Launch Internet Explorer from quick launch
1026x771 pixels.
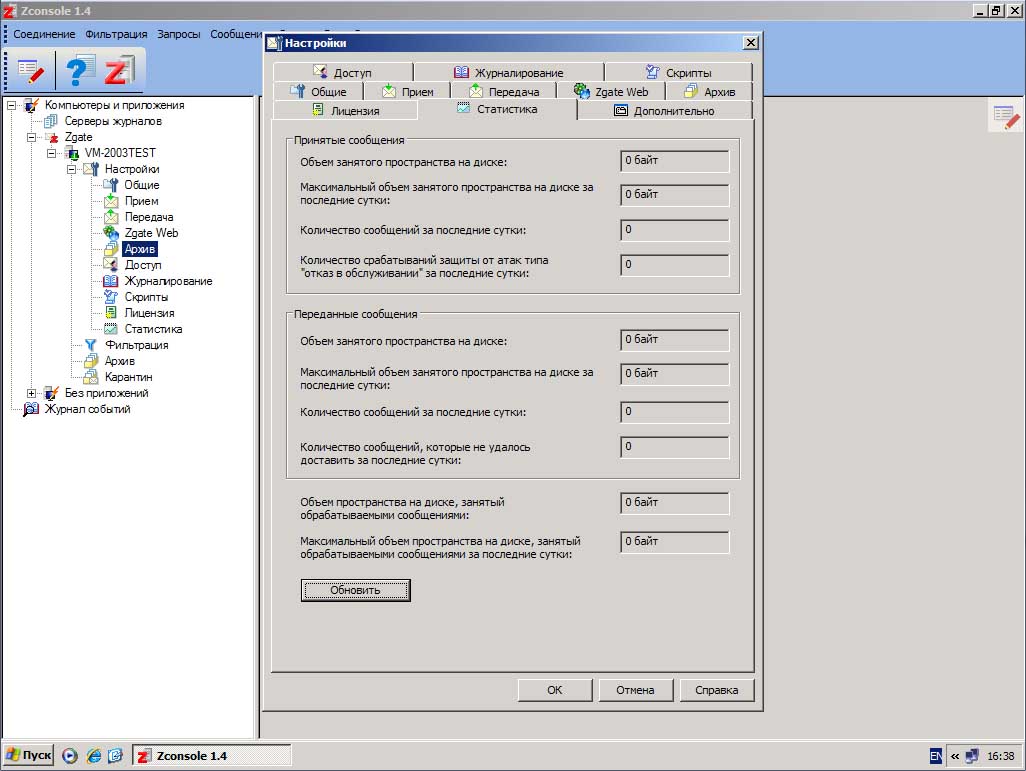pyautogui.click(x=94, y=756)
